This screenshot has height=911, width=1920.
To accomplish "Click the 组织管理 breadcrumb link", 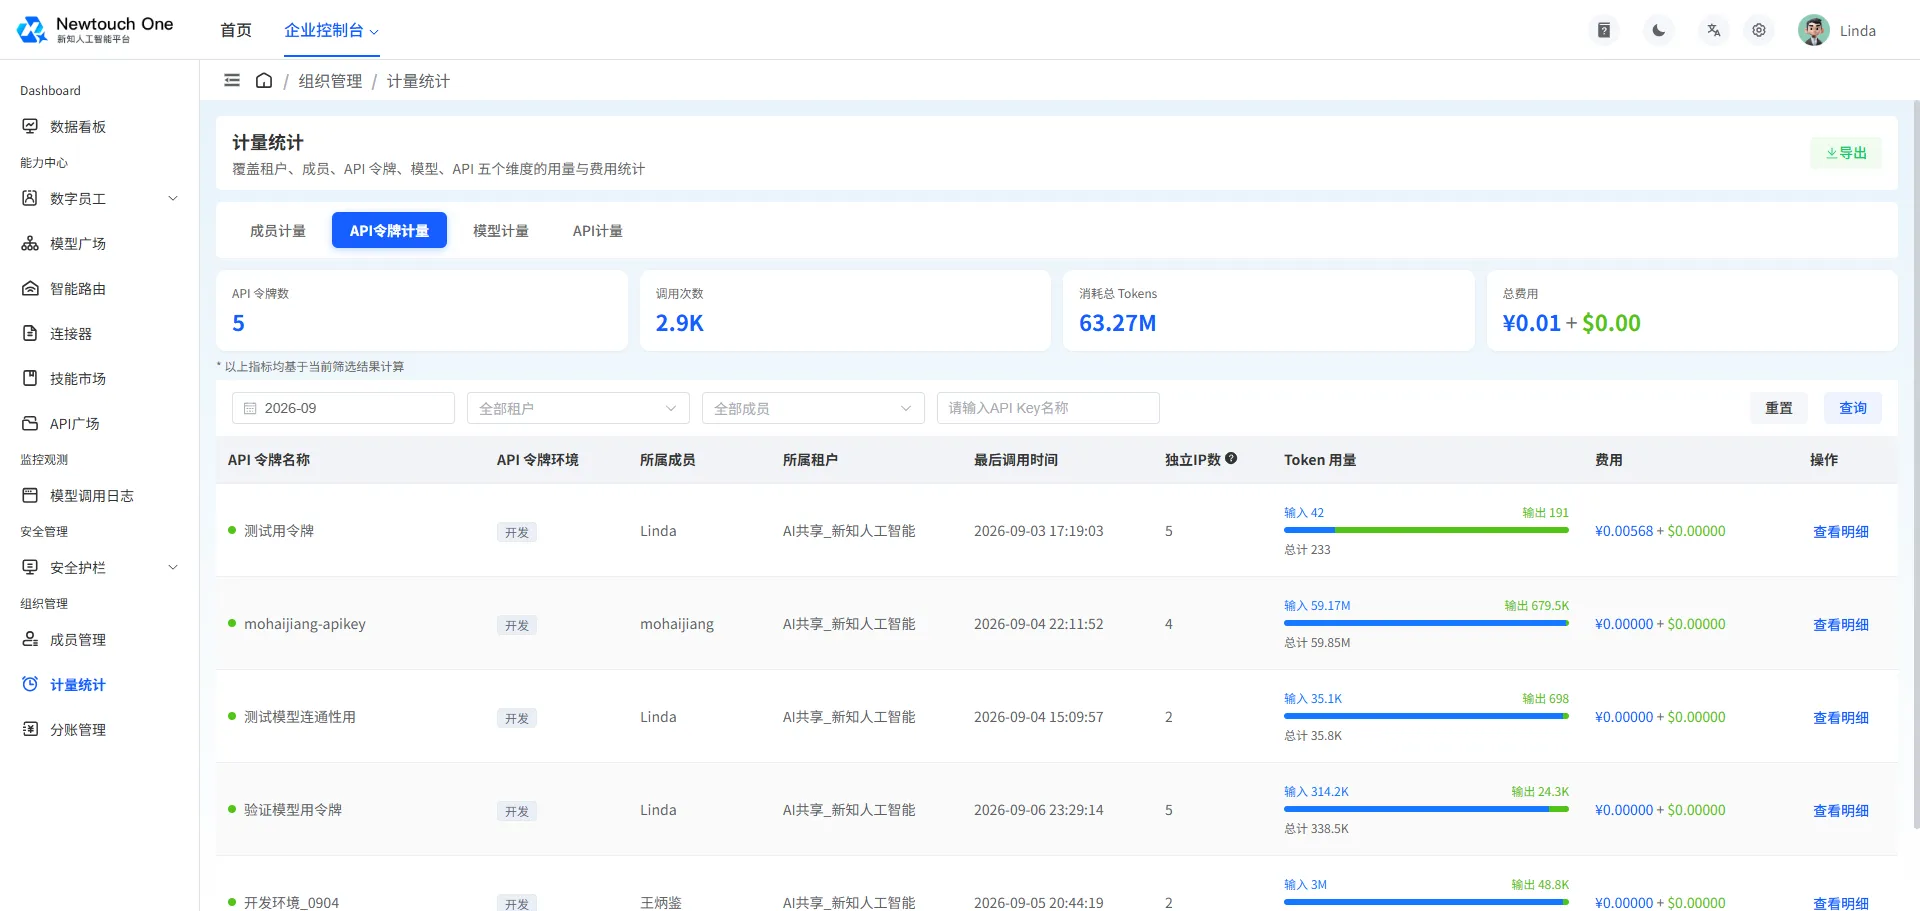I will coord(330,81).
